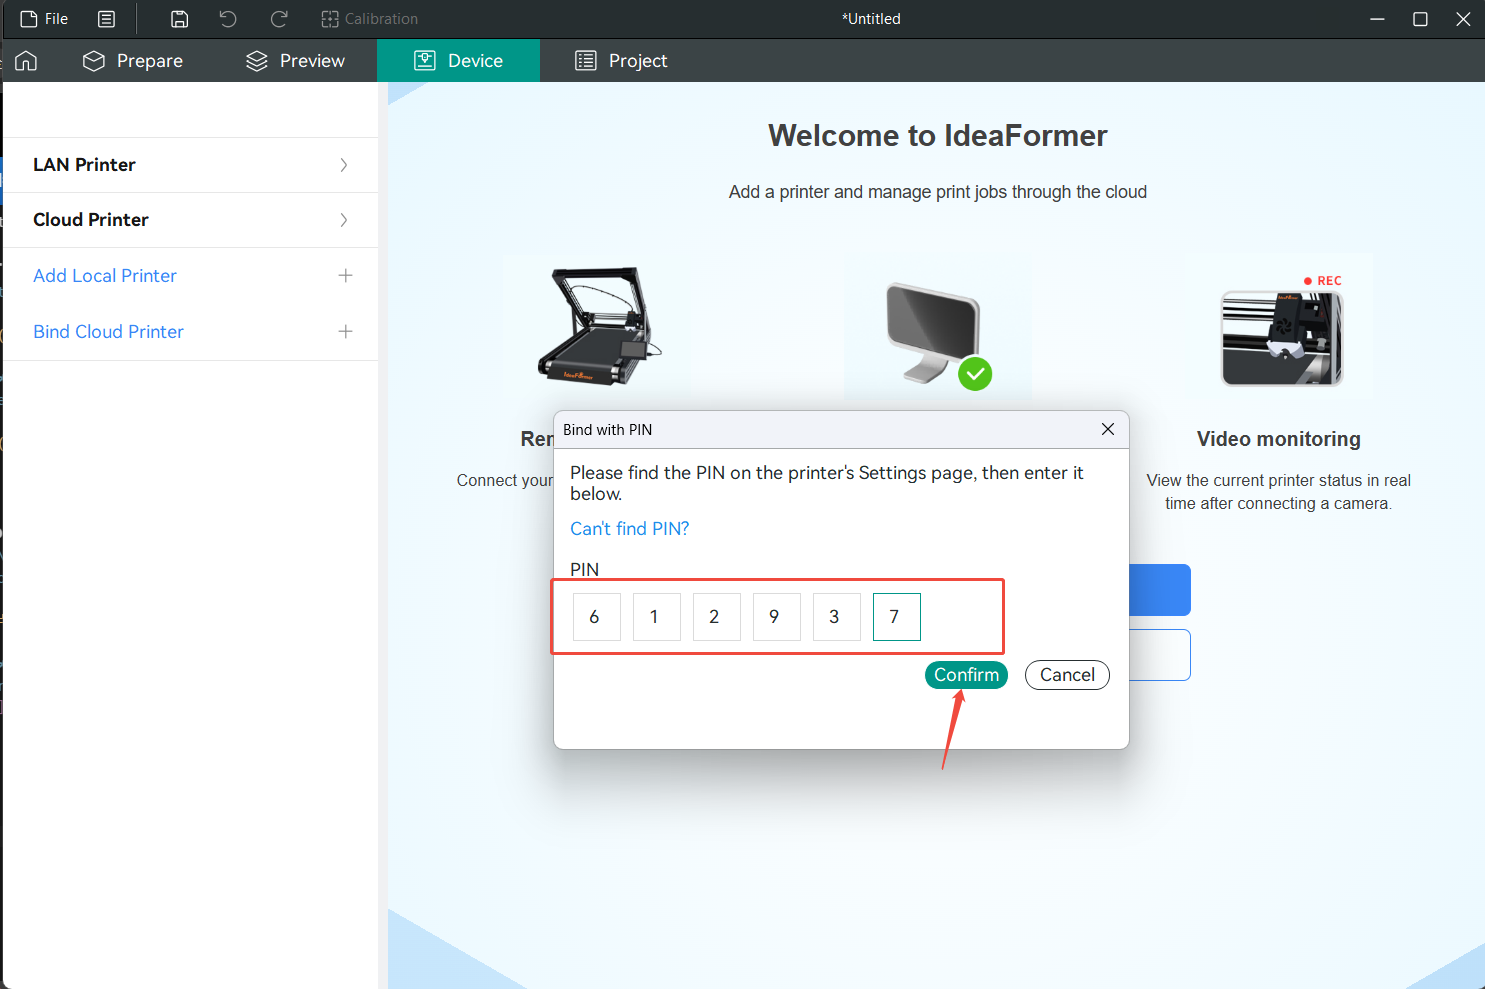Click the Bind Cloud Printer link
Screen dimensions: 1485x989
click(108, 332)
